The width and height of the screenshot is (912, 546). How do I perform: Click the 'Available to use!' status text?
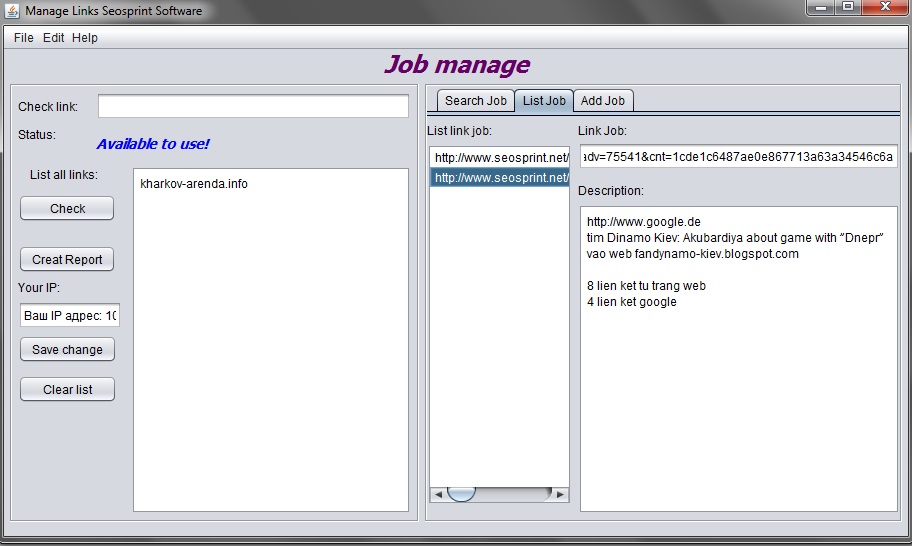point(153,144)
